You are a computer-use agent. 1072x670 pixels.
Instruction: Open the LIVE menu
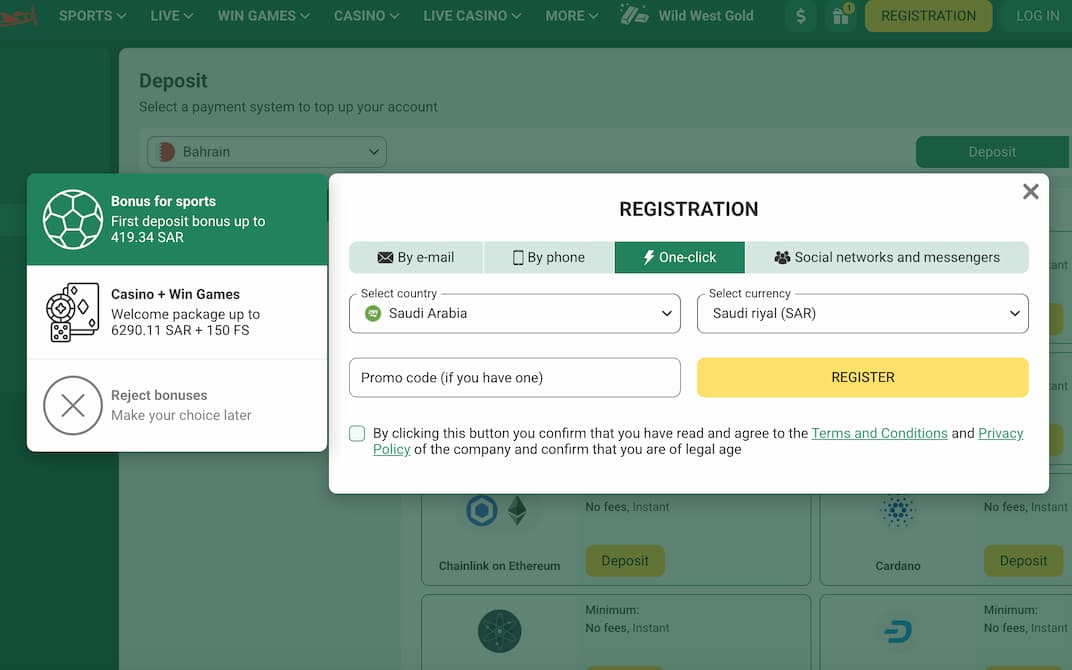(x=172, y=16)
